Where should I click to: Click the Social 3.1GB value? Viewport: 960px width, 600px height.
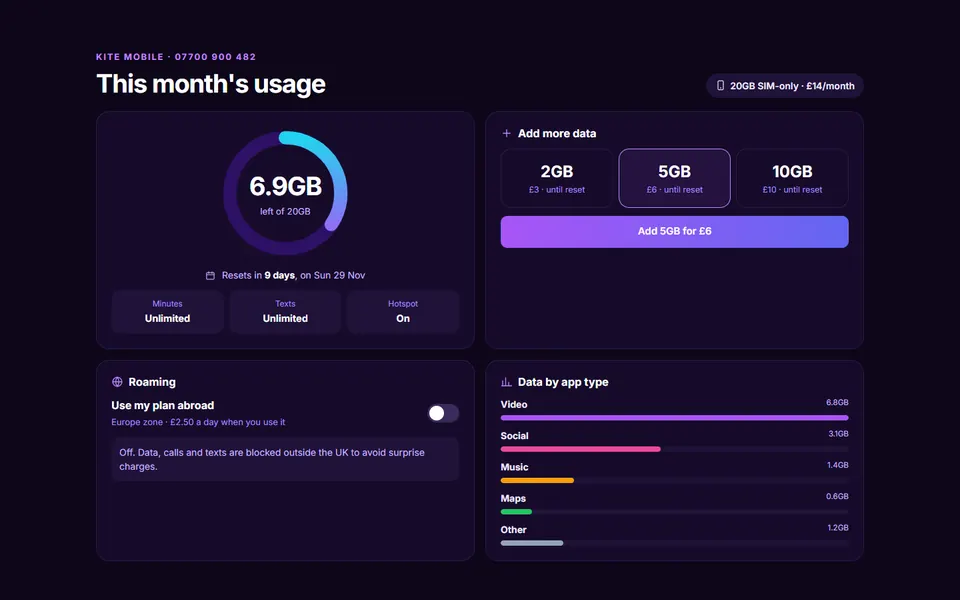click(838, 433)
